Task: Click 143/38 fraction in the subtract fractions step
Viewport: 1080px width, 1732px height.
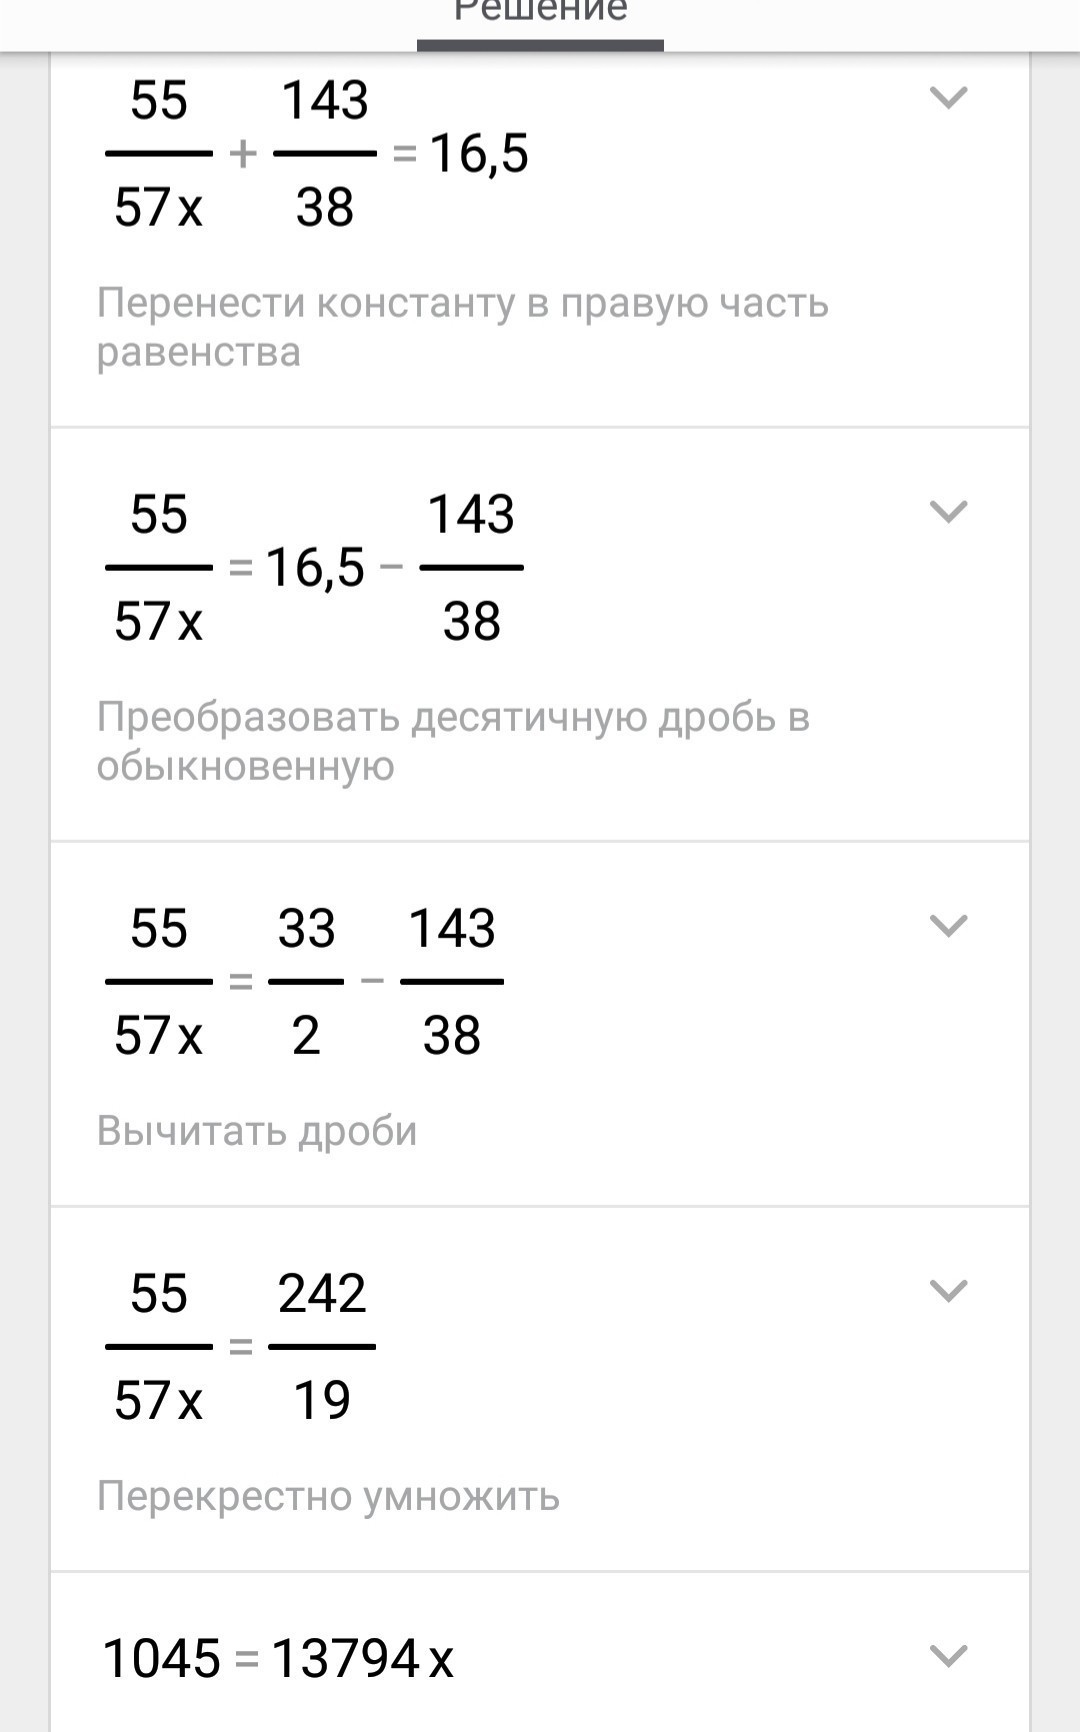Action: [x=452, y=981]
